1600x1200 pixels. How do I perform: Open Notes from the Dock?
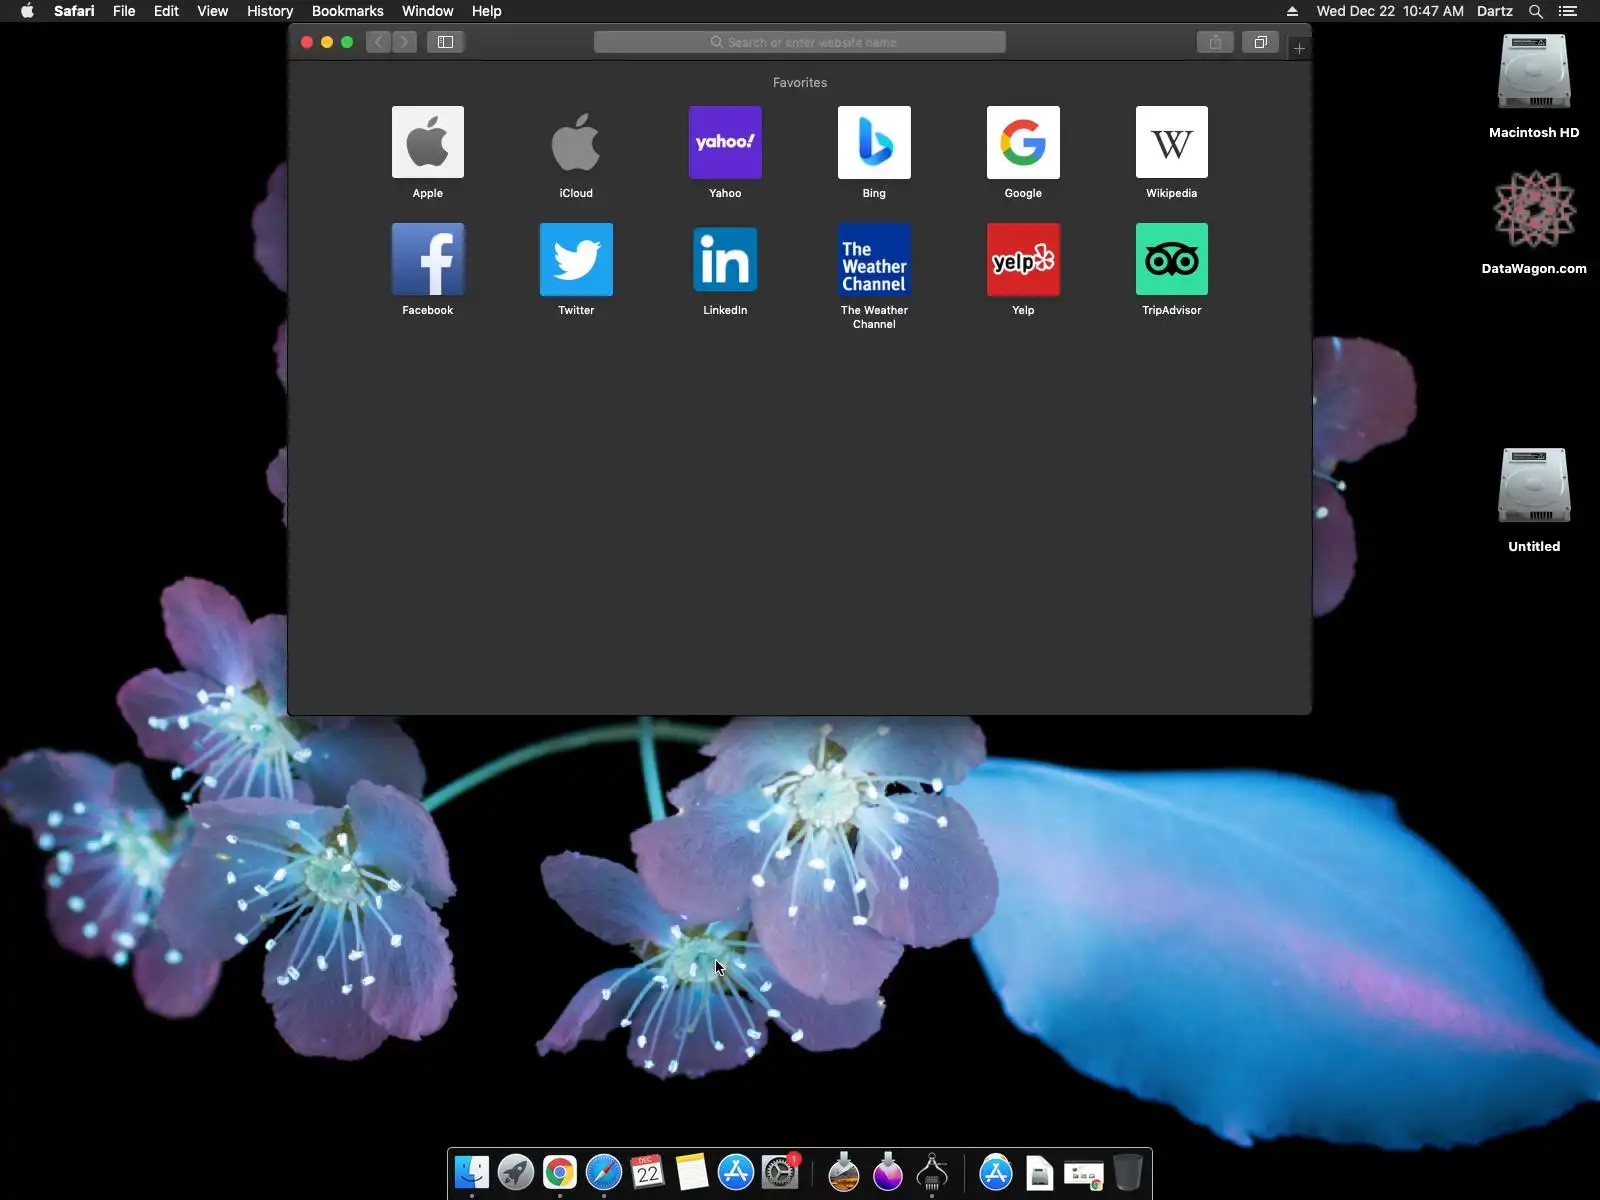point(692,1172)
